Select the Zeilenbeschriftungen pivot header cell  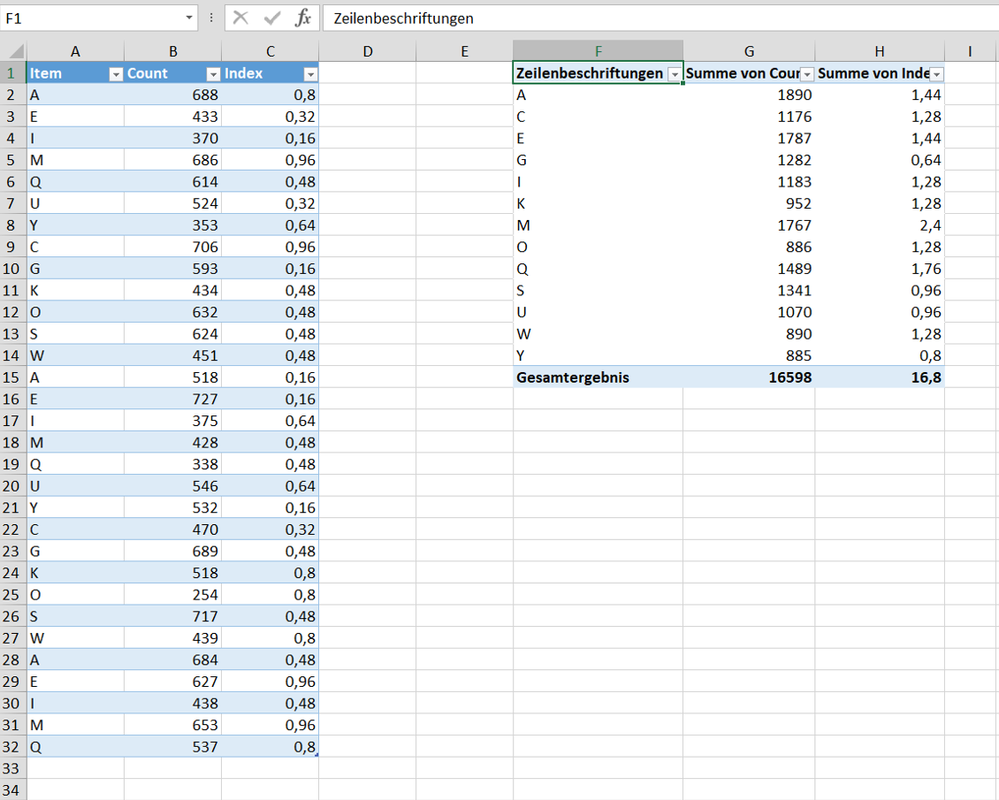pyautogui.click(x=598, y=73)
